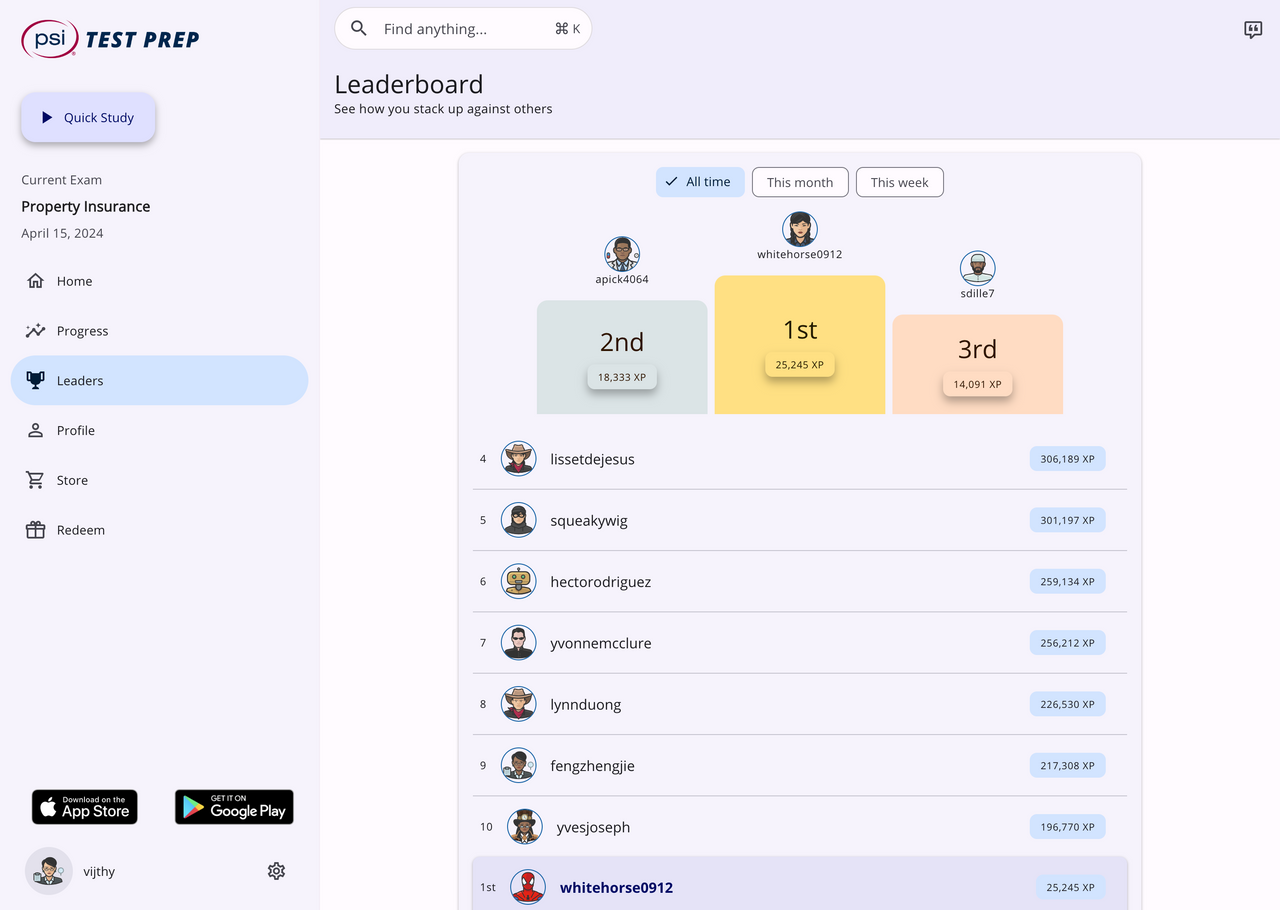Viewport: 1280px width, 910px height.
Task: Switch leaderboard to This week
Action: [899, 182]
